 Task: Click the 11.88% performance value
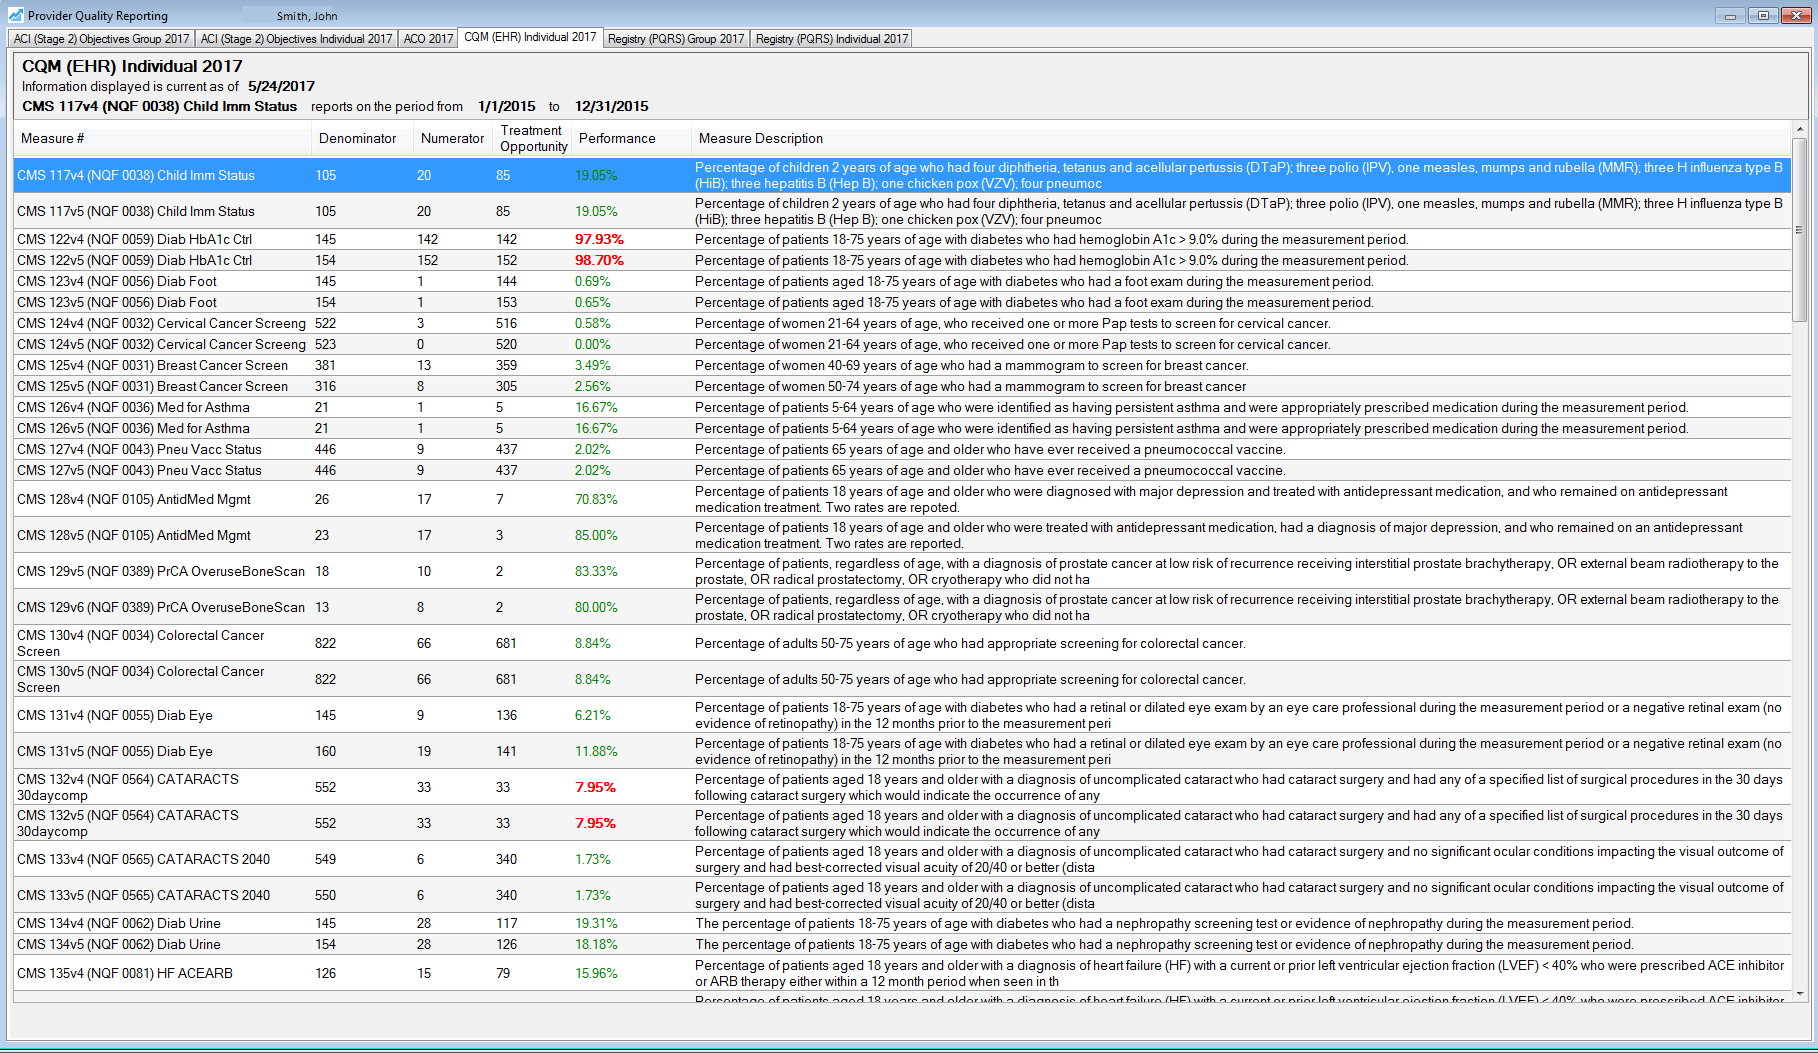[596, 751]
